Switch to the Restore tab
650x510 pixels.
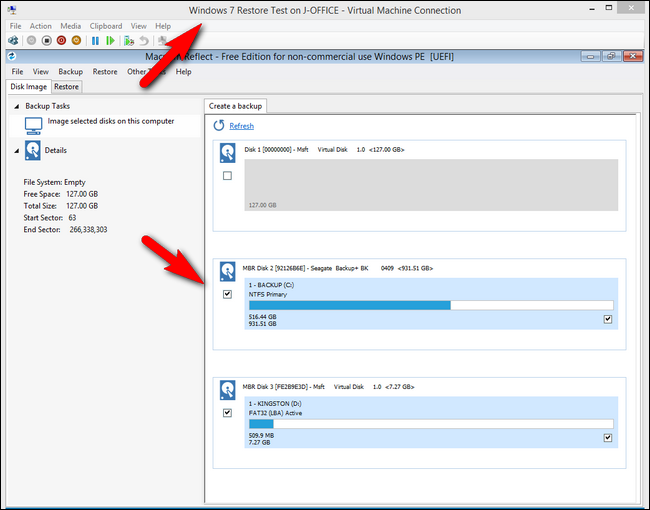point(66,87)
